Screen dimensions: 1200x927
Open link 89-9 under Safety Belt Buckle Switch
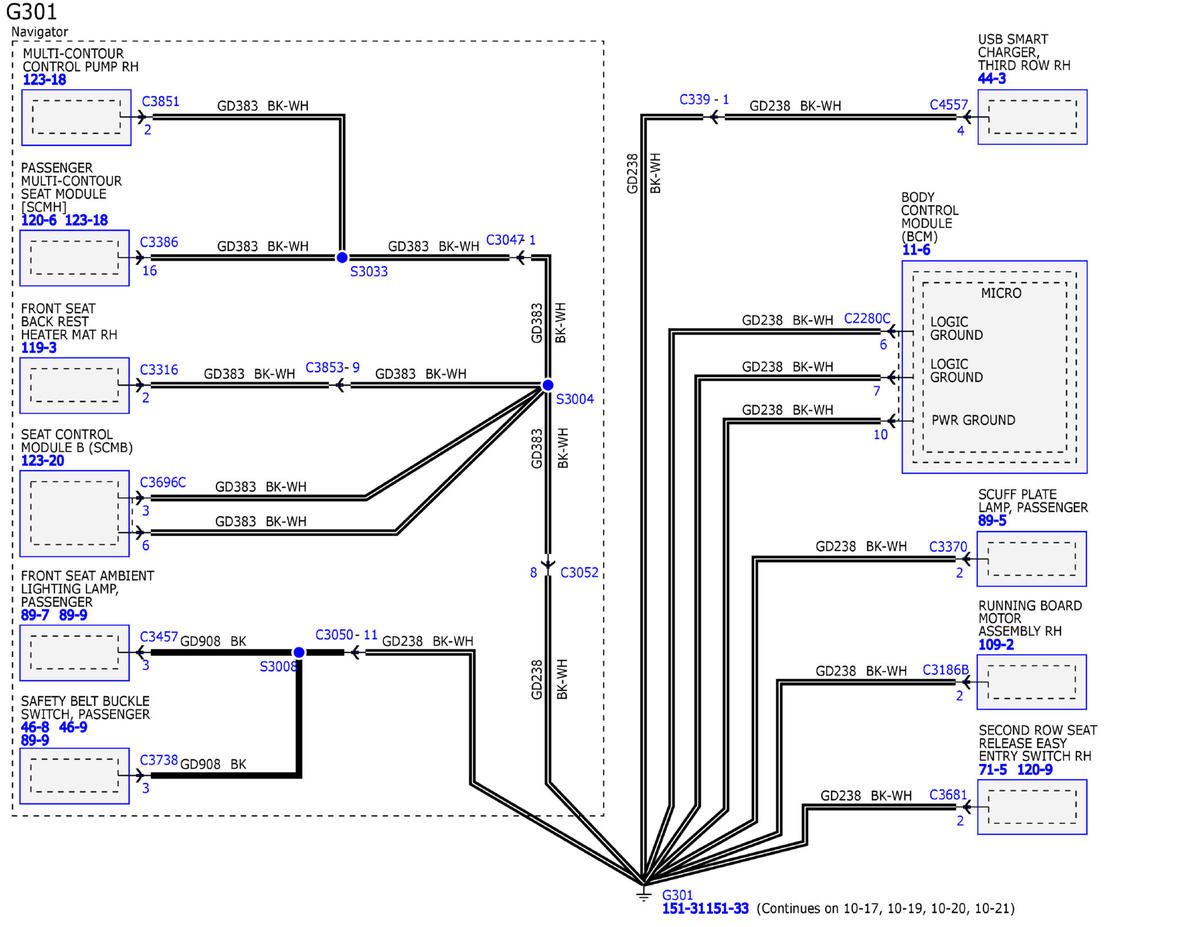pos(36,741)
